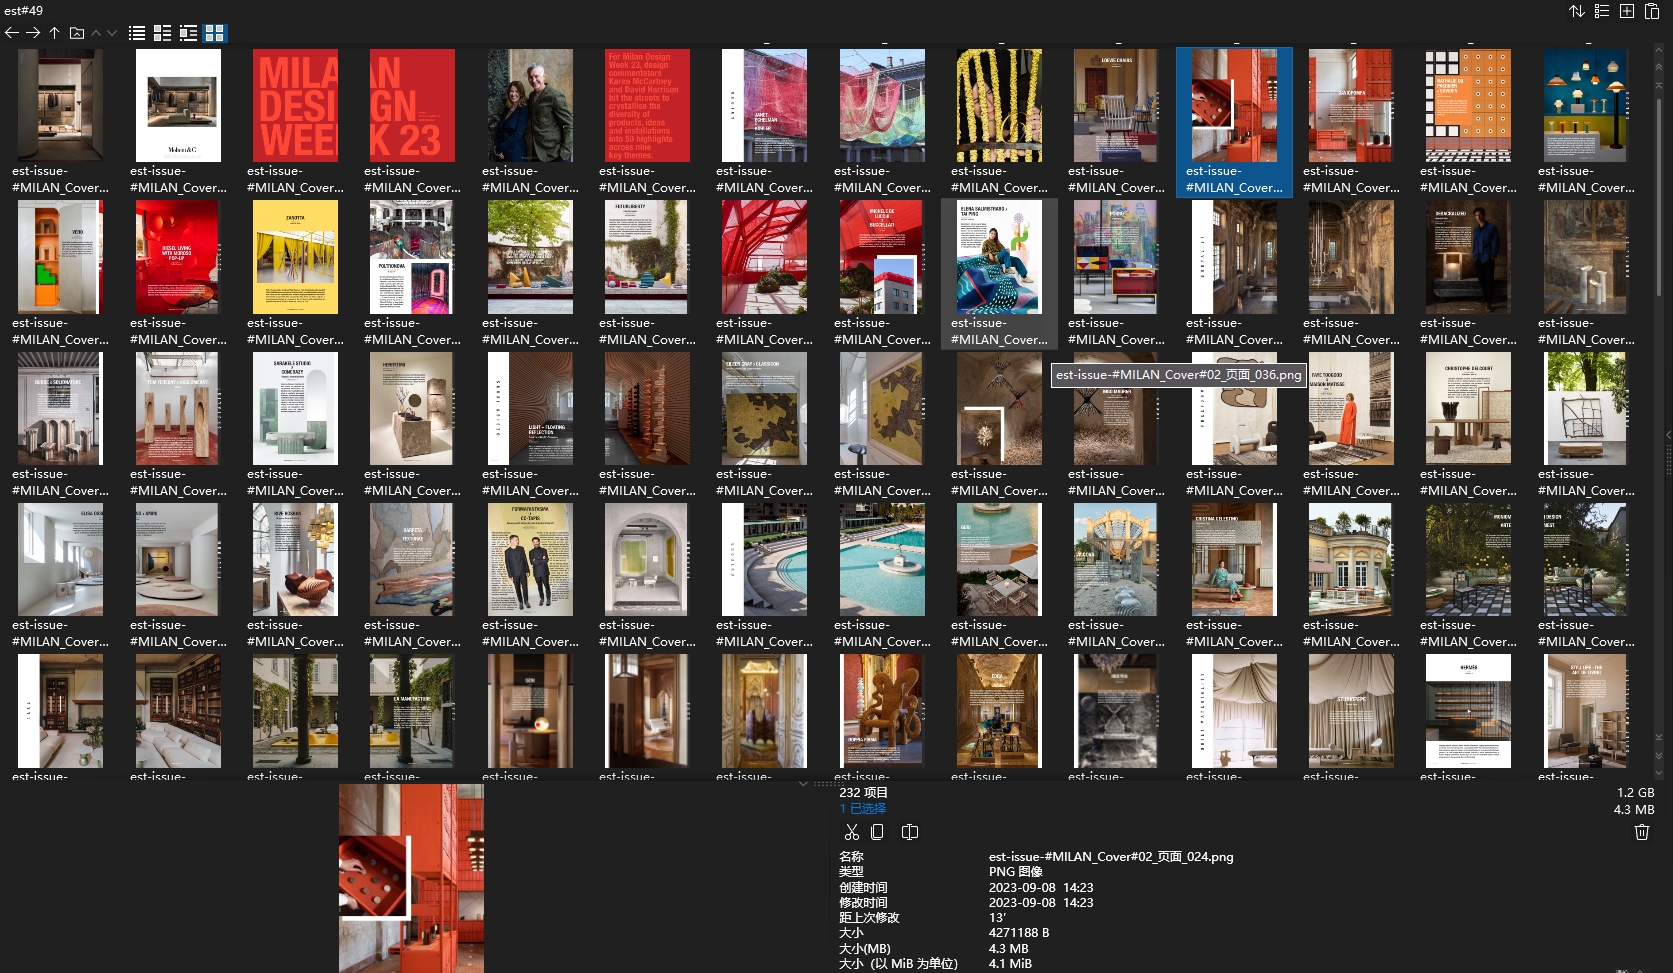Go back with the left arrow
Screen dimensions: 1673x973
(12, 33)
